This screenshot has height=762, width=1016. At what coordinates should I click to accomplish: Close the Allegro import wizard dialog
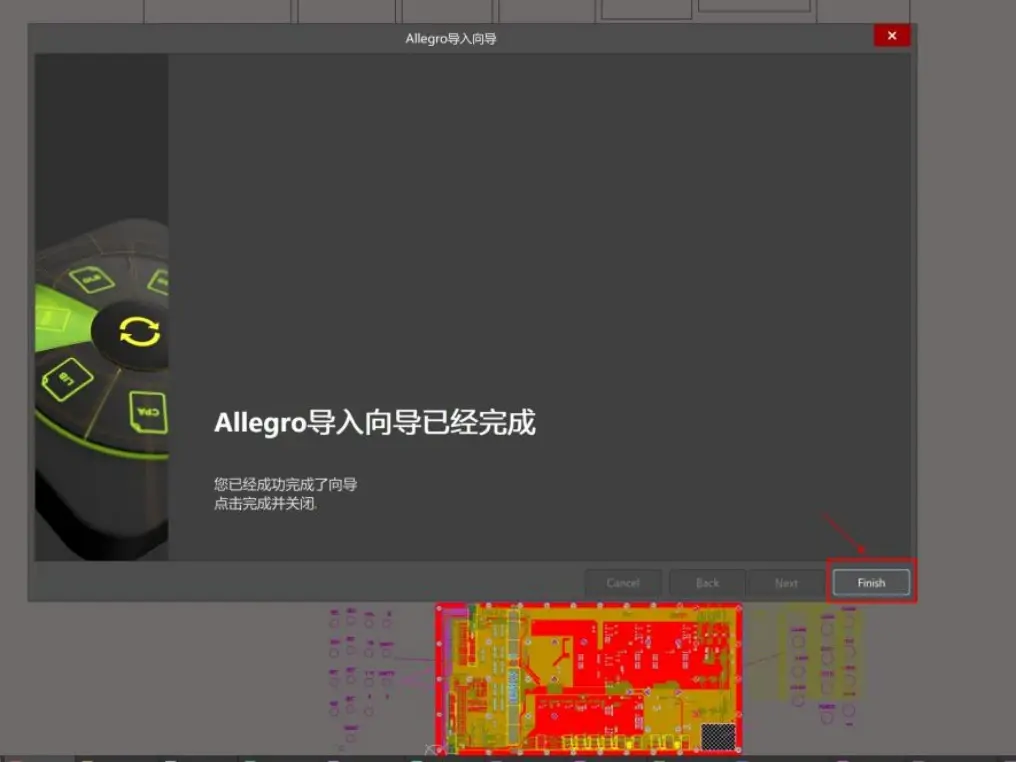tap(892, 36)
